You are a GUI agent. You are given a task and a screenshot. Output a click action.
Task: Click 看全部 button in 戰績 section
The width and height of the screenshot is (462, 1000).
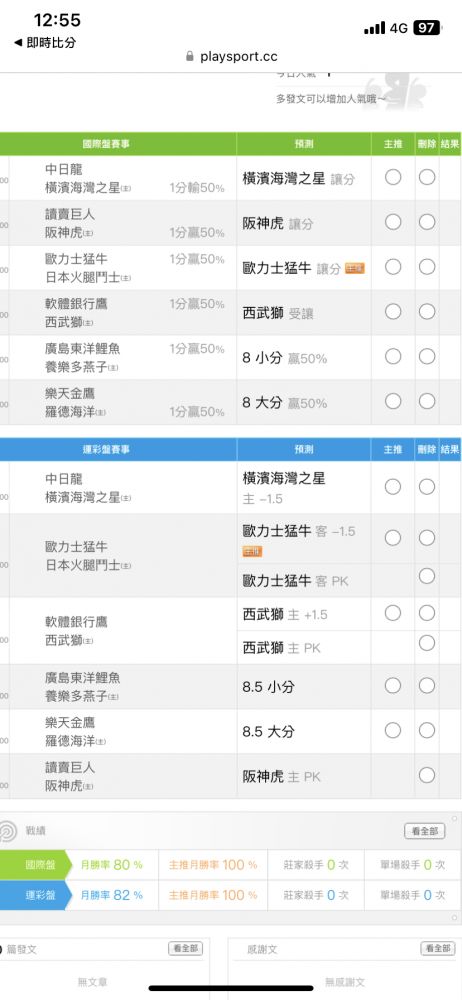point(424,831)
